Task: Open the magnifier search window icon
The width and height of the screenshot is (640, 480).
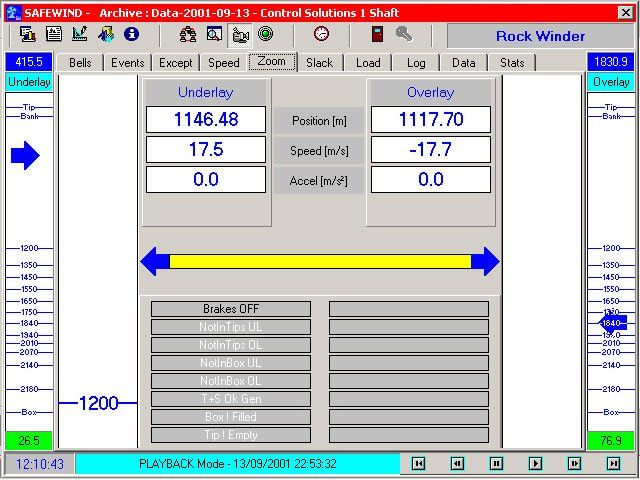Action: click(x=214, y=34)
